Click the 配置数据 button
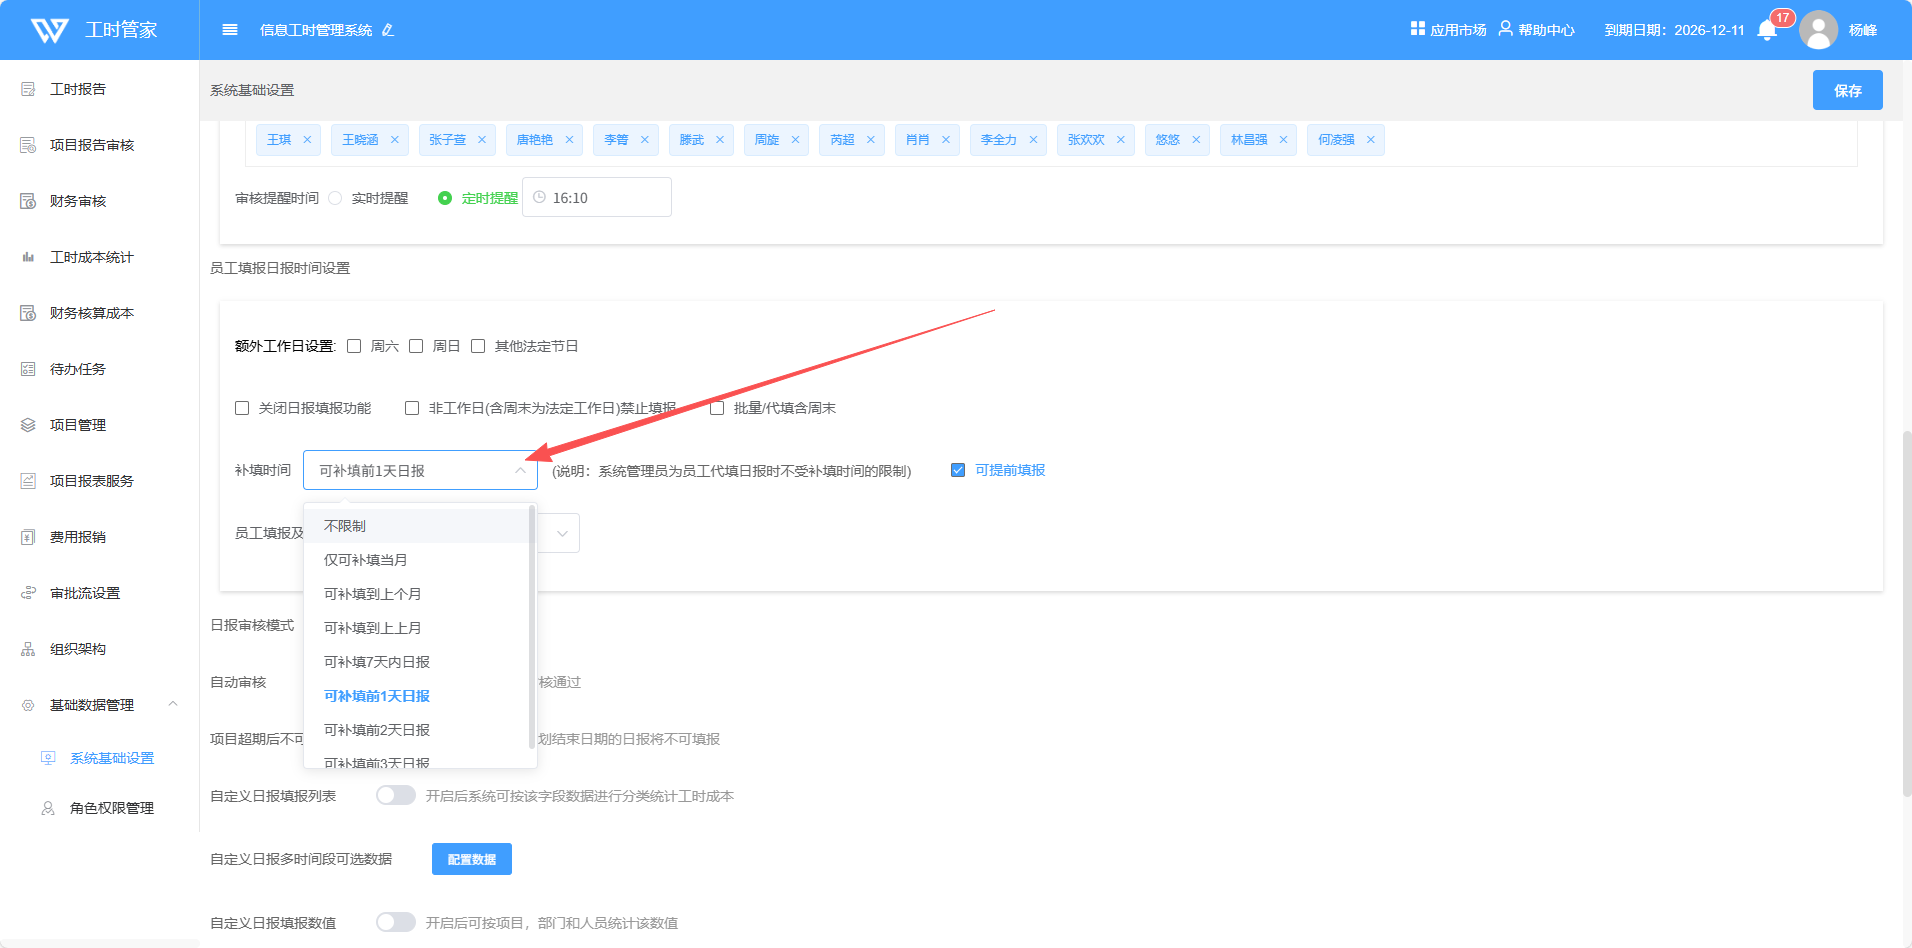The height and width of the screenshot is (948, 1912). point(472,859)
